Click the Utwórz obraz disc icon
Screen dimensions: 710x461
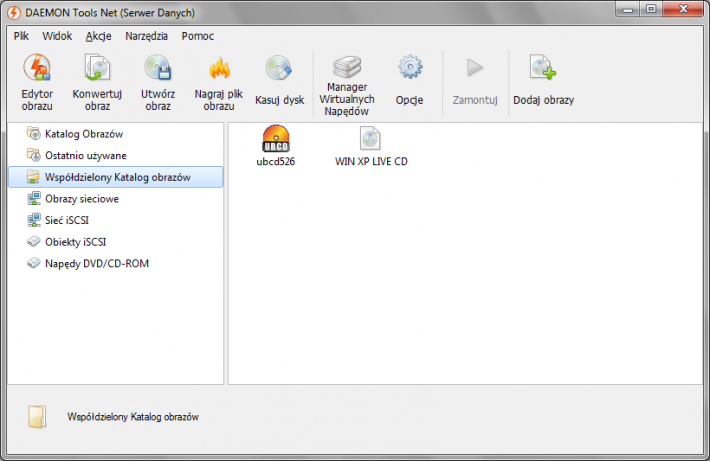pos(158,68)
